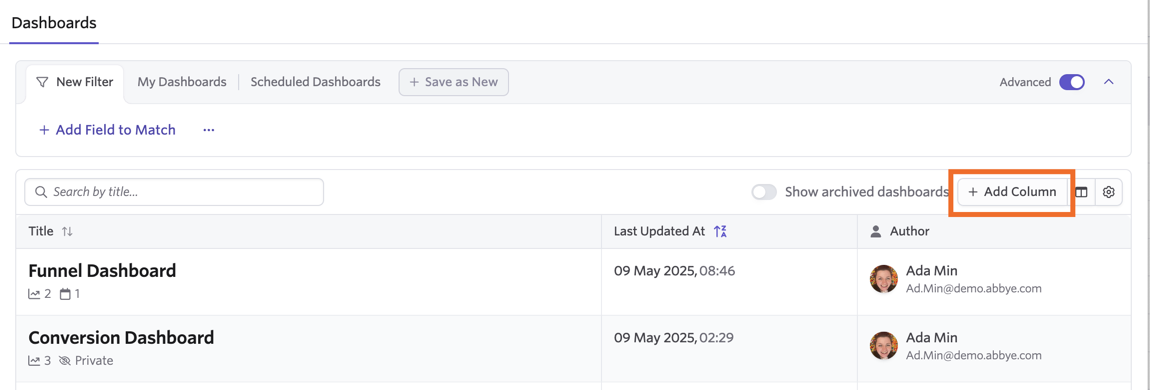This screenshot has height=390, width=1150.
Task: Click the Last Updated At header
Action: pyautogui.click(x=659, y=232)
